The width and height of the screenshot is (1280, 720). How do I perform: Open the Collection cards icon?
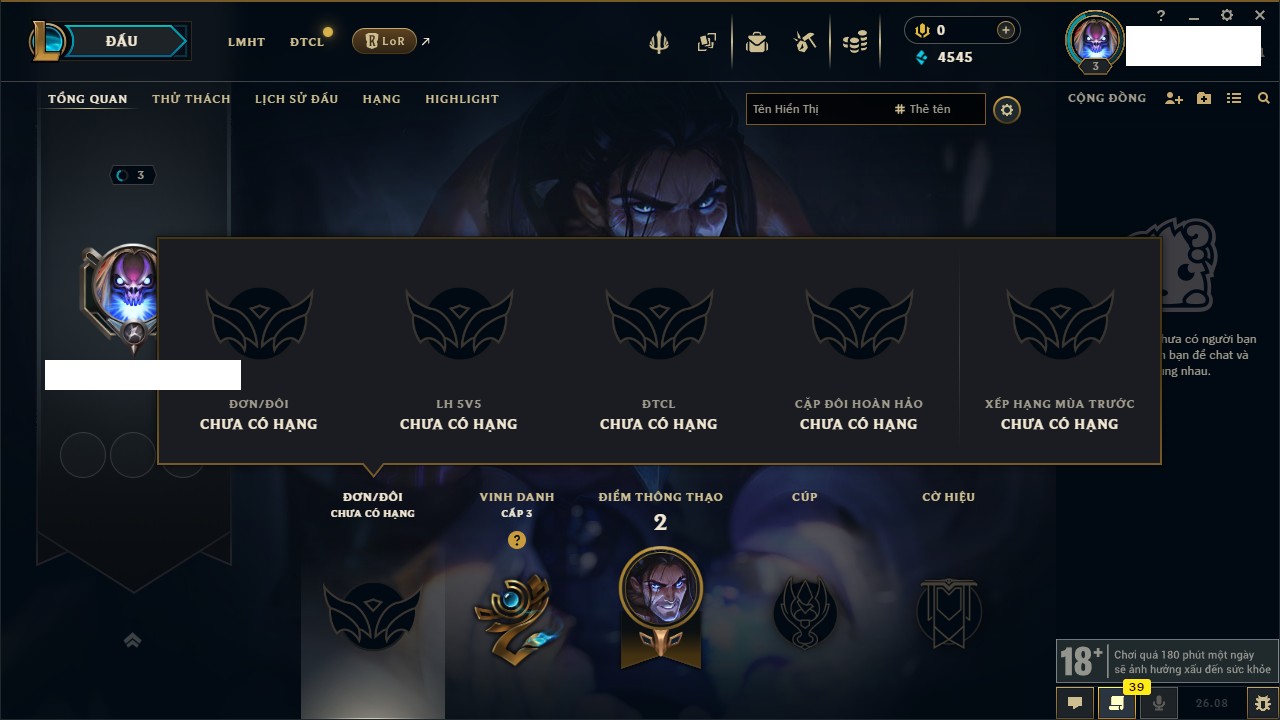point(707,42)
